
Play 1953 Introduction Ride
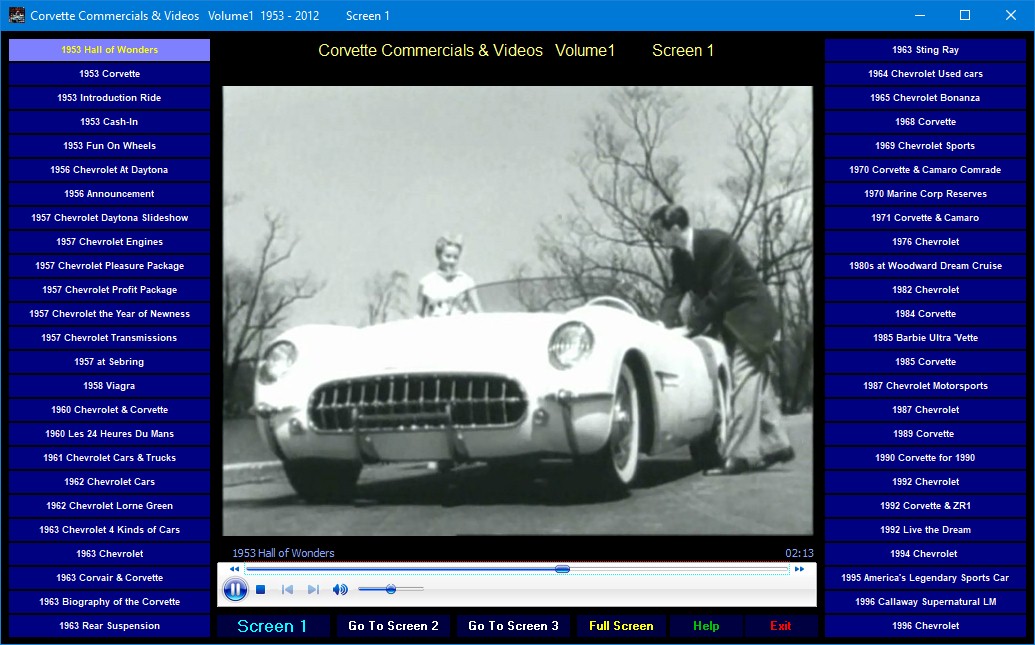[x=110, y=98]
